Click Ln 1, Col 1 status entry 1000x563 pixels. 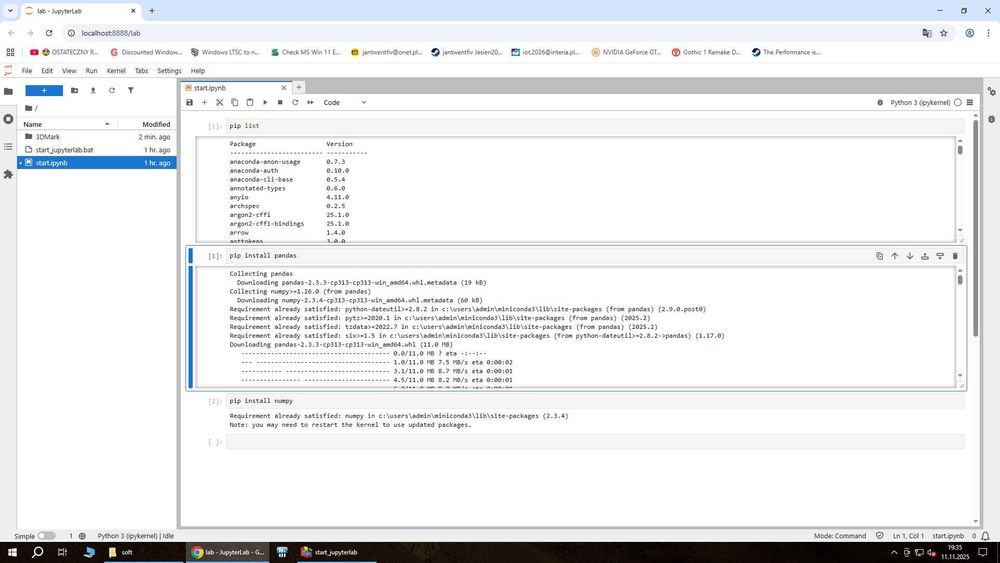click(908, 536)
